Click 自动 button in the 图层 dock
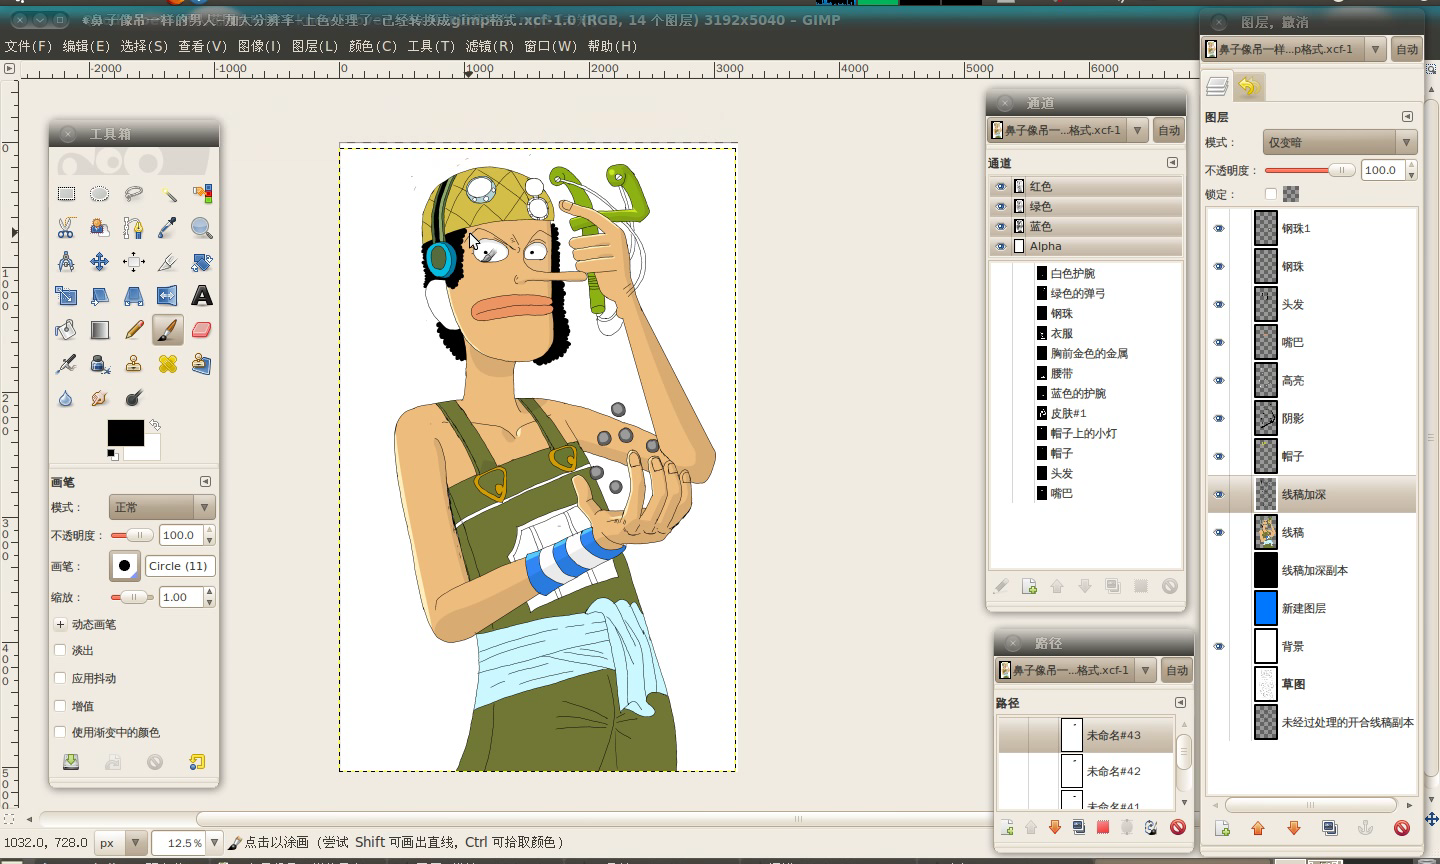1440x864 pixels. pos(1407,49)
